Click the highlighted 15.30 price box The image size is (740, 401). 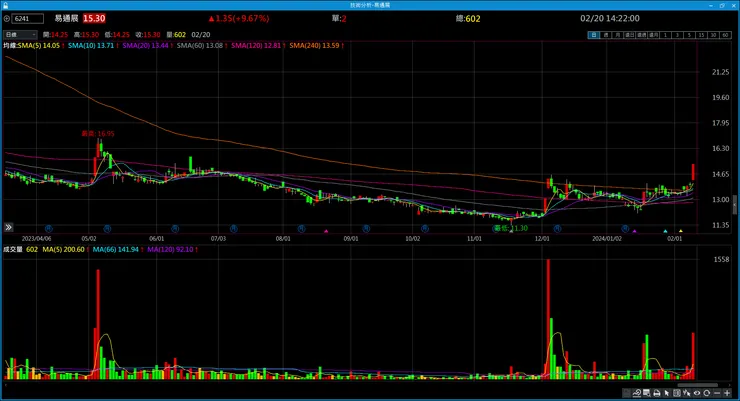94,18
